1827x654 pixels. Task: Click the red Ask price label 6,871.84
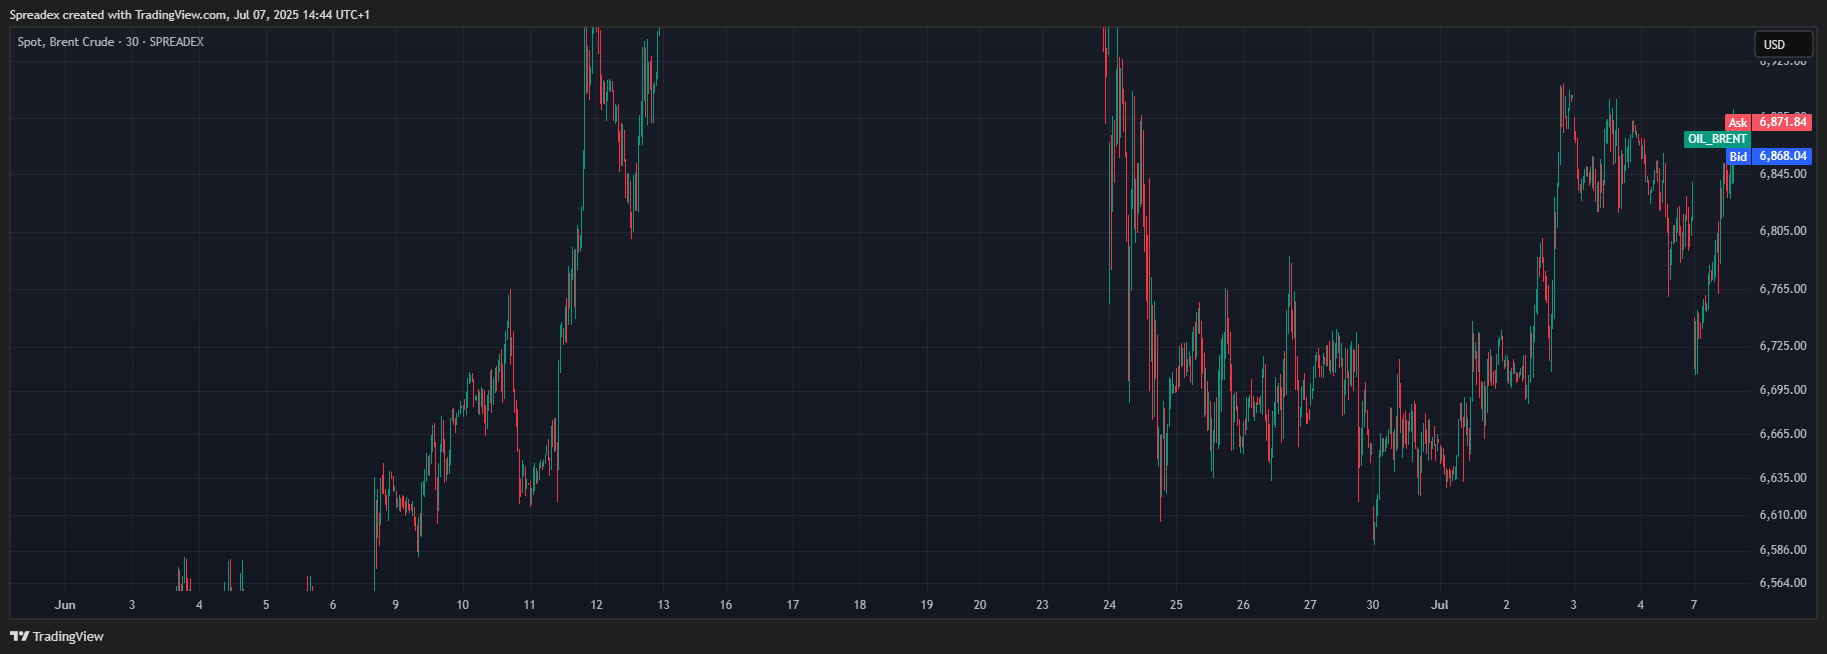tap(1782, 122)
